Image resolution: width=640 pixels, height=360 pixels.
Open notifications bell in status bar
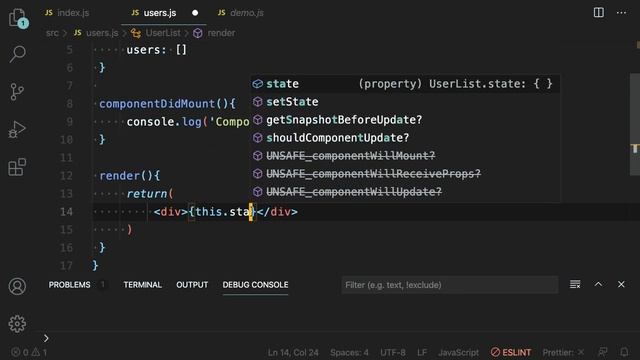tap(624, 352)
